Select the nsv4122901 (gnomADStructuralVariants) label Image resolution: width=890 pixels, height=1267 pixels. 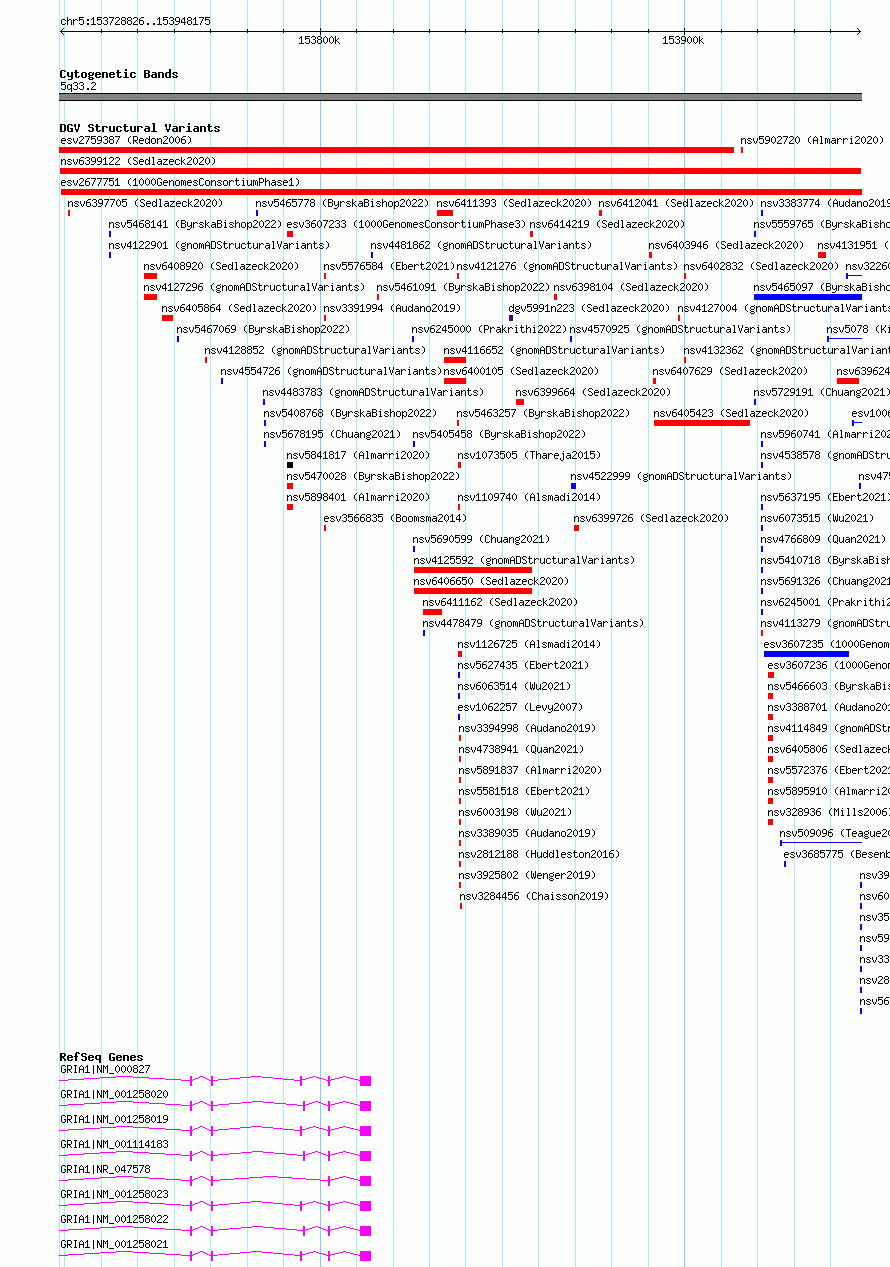219,245
